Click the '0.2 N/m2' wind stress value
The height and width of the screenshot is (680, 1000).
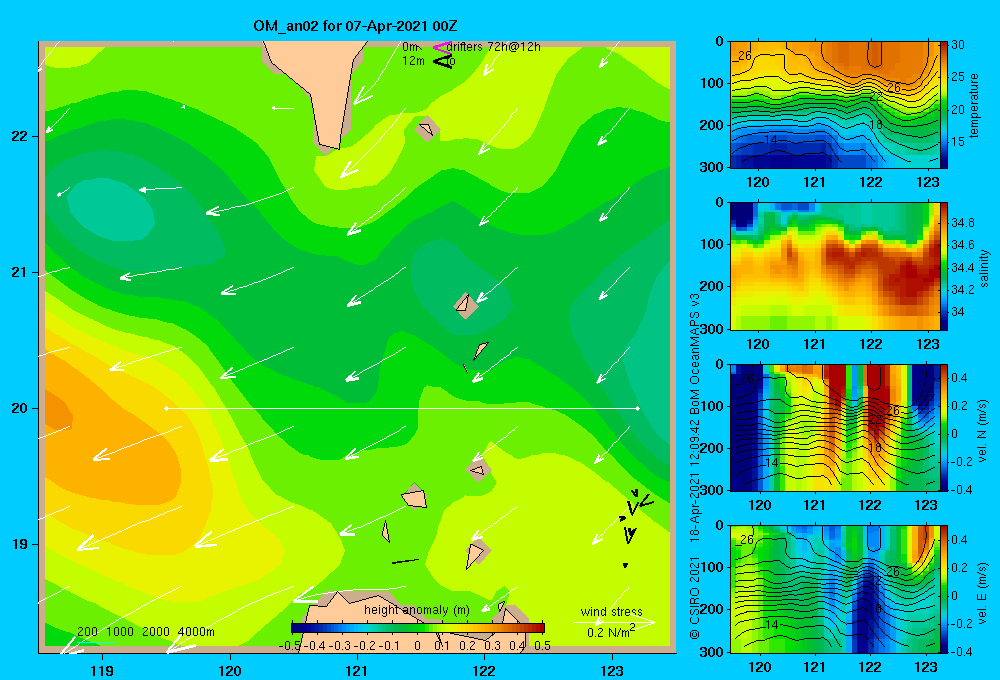(611, 632)
